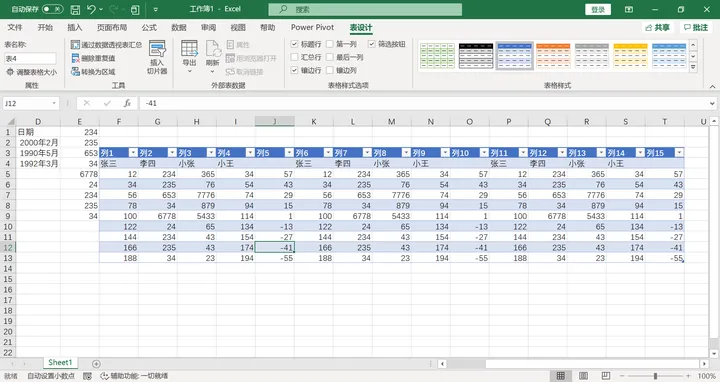Click the 批注 comments button
Screen dimensions: 720x382
[x=696, y=28]
